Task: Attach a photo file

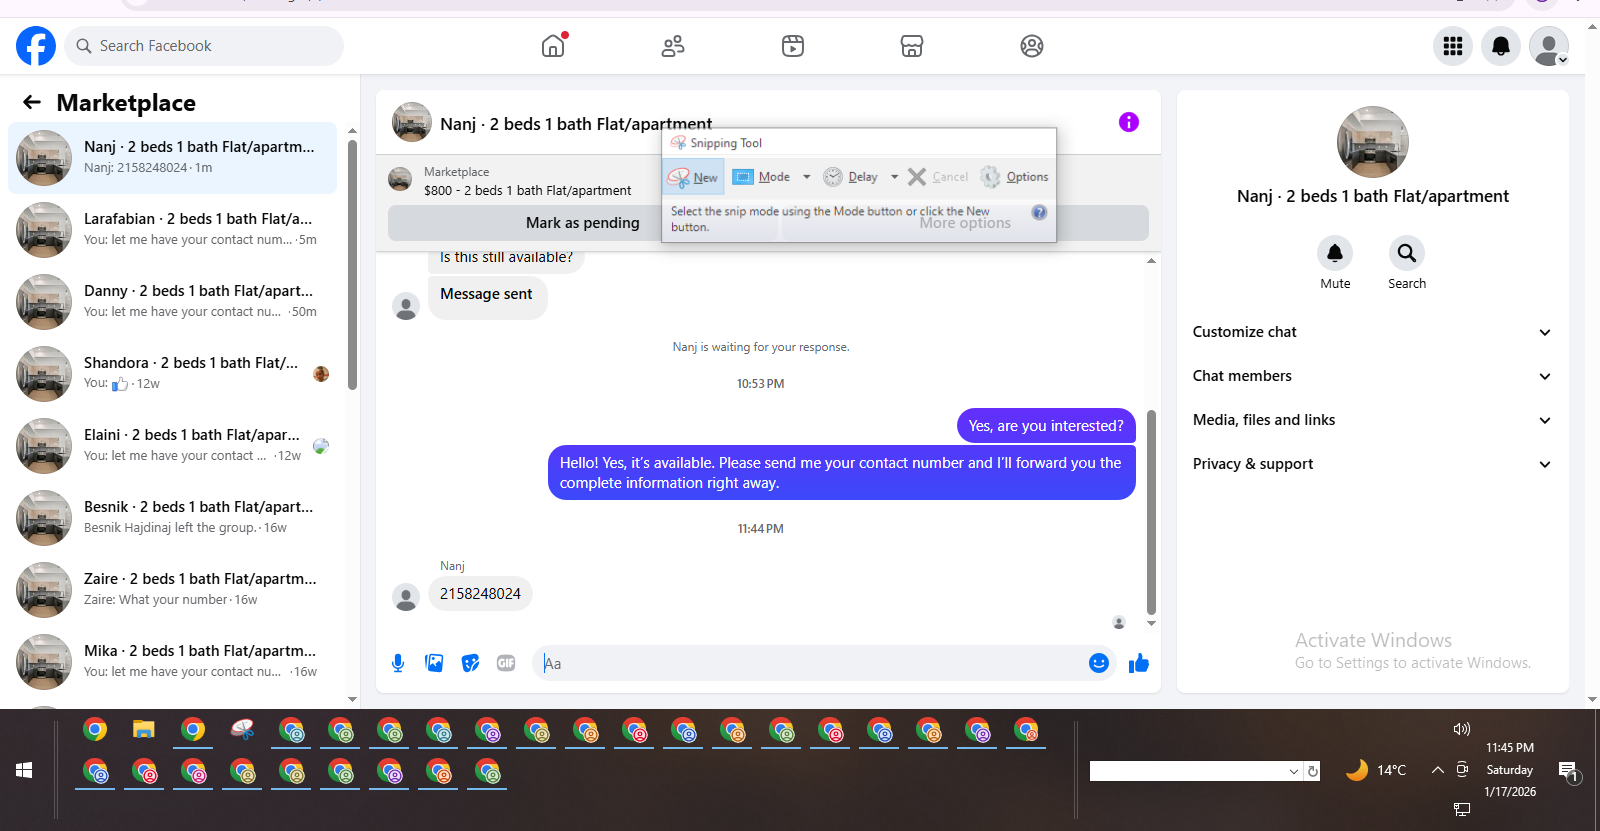Action: (x=434, y=663)
